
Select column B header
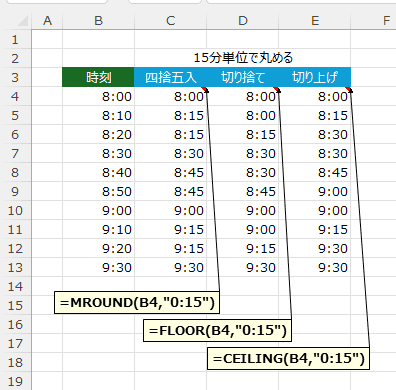98,21
